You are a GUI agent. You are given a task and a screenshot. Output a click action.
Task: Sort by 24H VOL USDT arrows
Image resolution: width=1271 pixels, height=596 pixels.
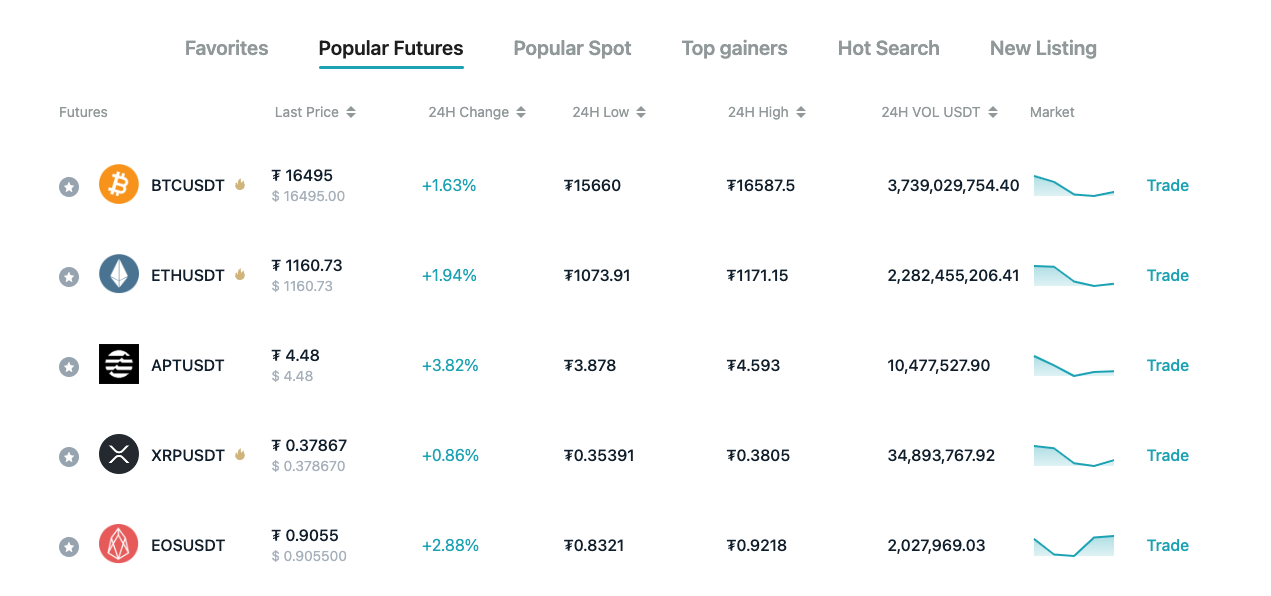pyautogui.click(x=993, y=113)
